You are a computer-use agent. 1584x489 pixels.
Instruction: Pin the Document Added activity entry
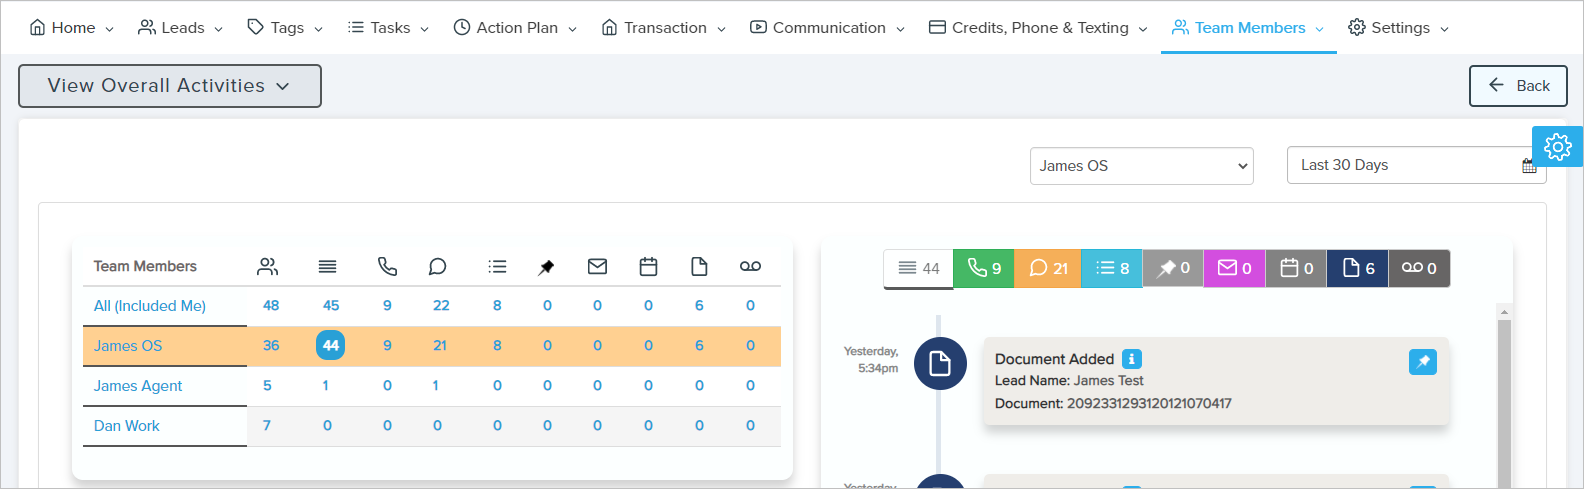[1422, 362]
